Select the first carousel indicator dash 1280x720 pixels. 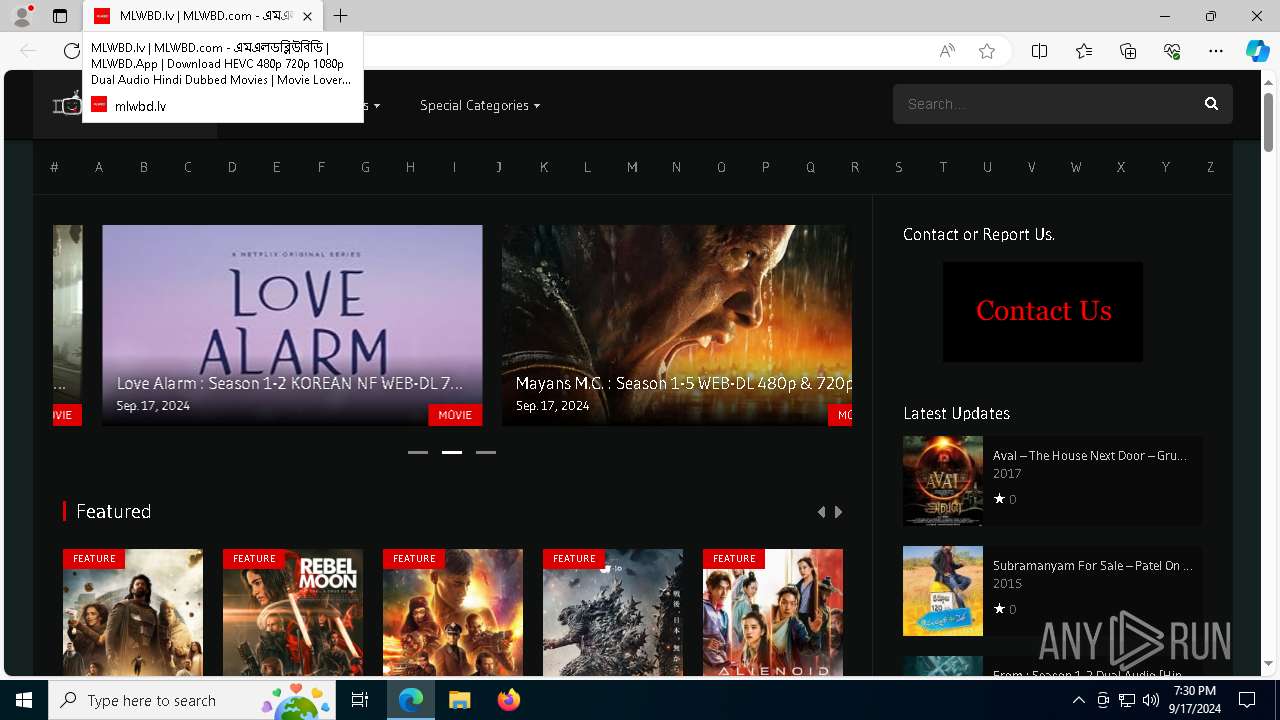click(x=418, y=452)
